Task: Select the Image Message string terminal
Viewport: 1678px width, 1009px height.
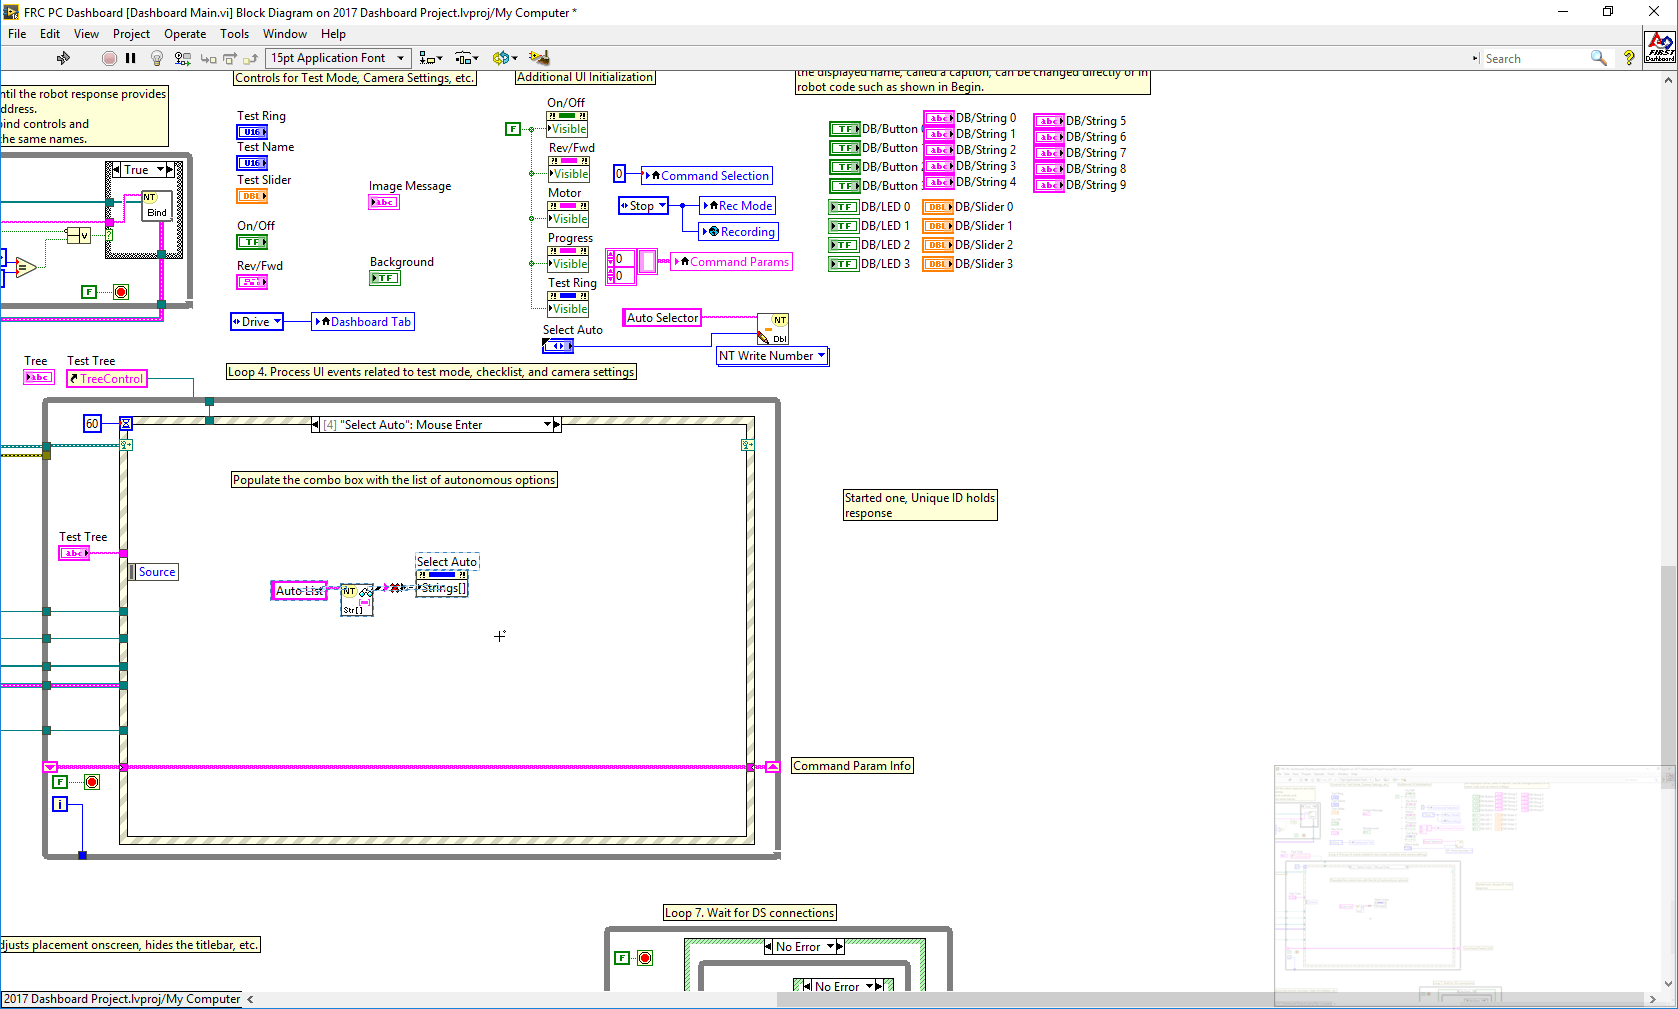Action: pos(384,202)
